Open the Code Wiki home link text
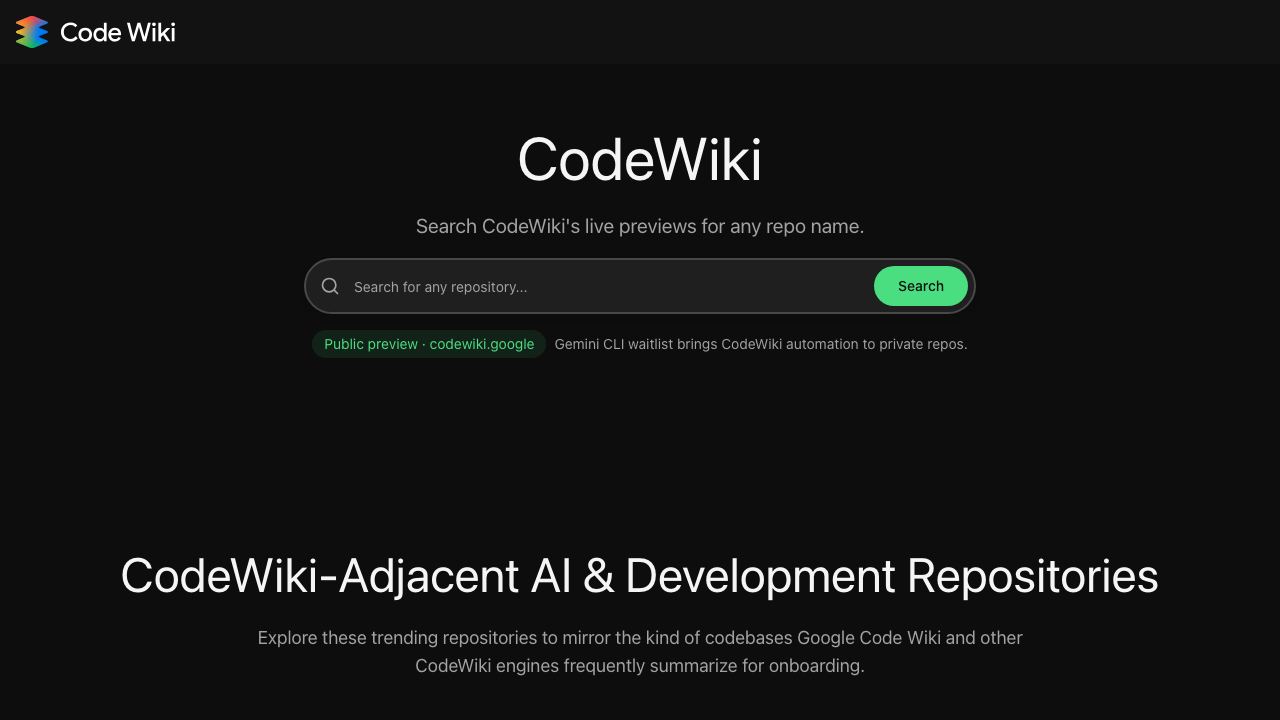Screen dimensions: 1280x720 [118, 32]
